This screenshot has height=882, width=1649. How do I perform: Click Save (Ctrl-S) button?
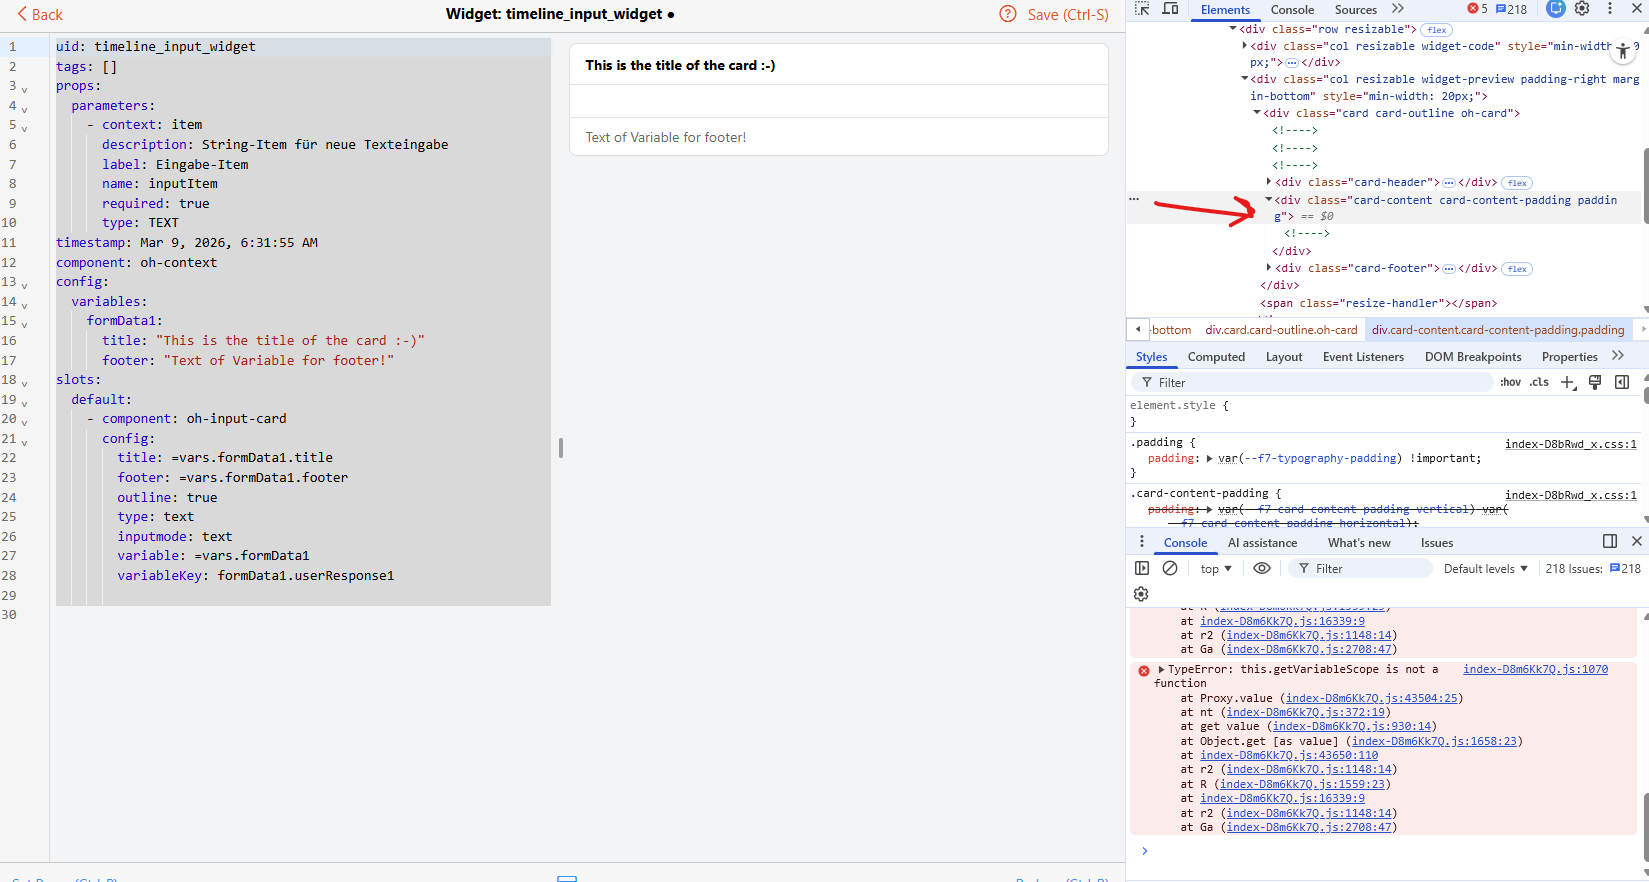pos(1067,15)
